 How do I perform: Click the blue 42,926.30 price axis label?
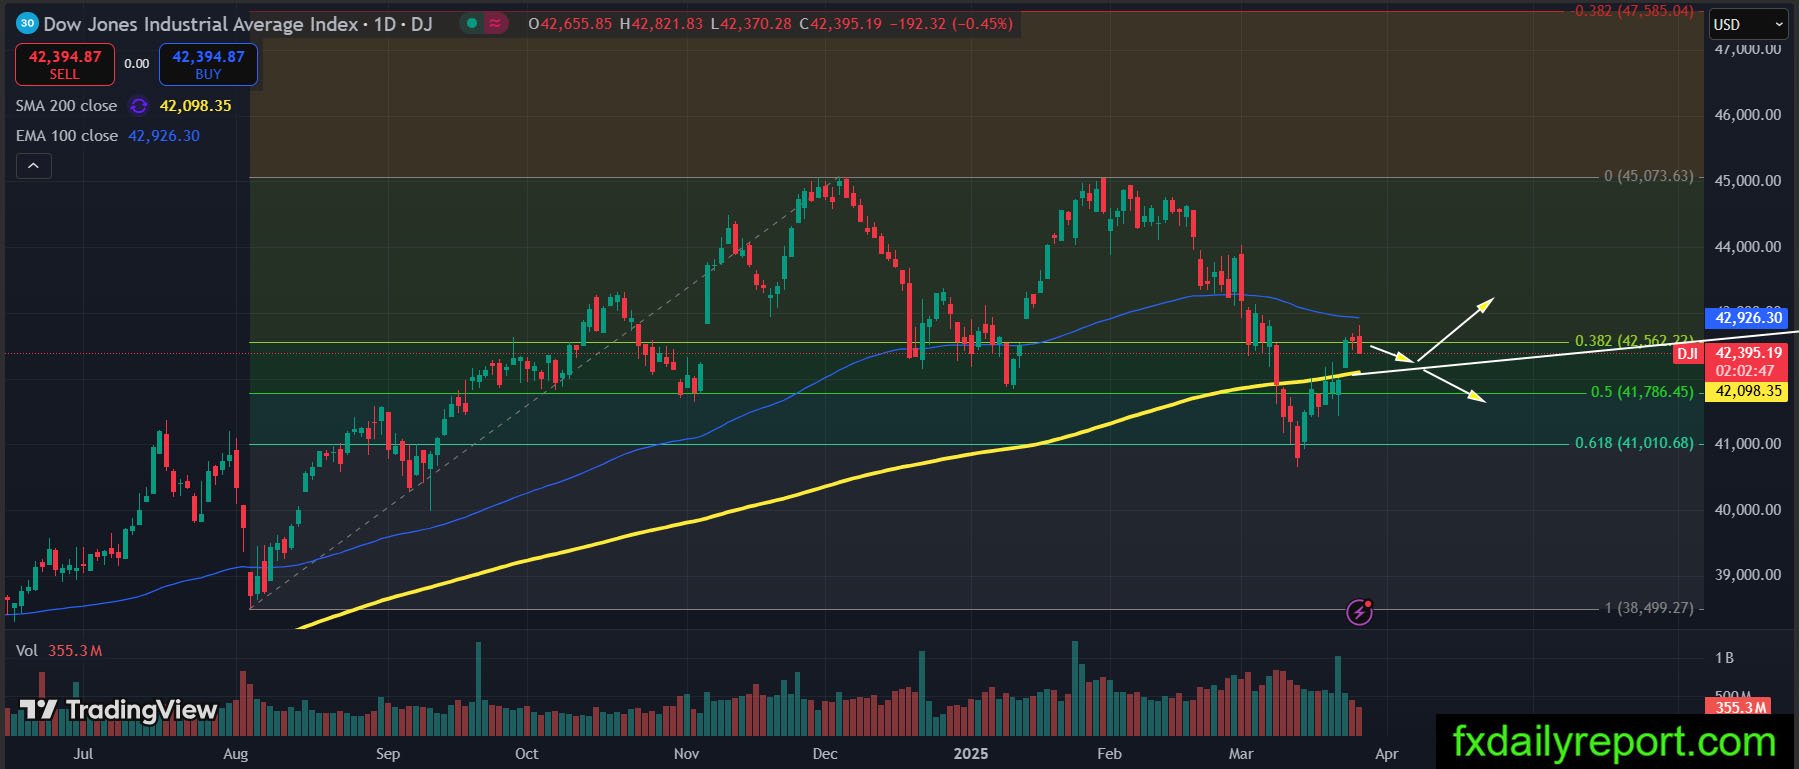click(1748, 318)
